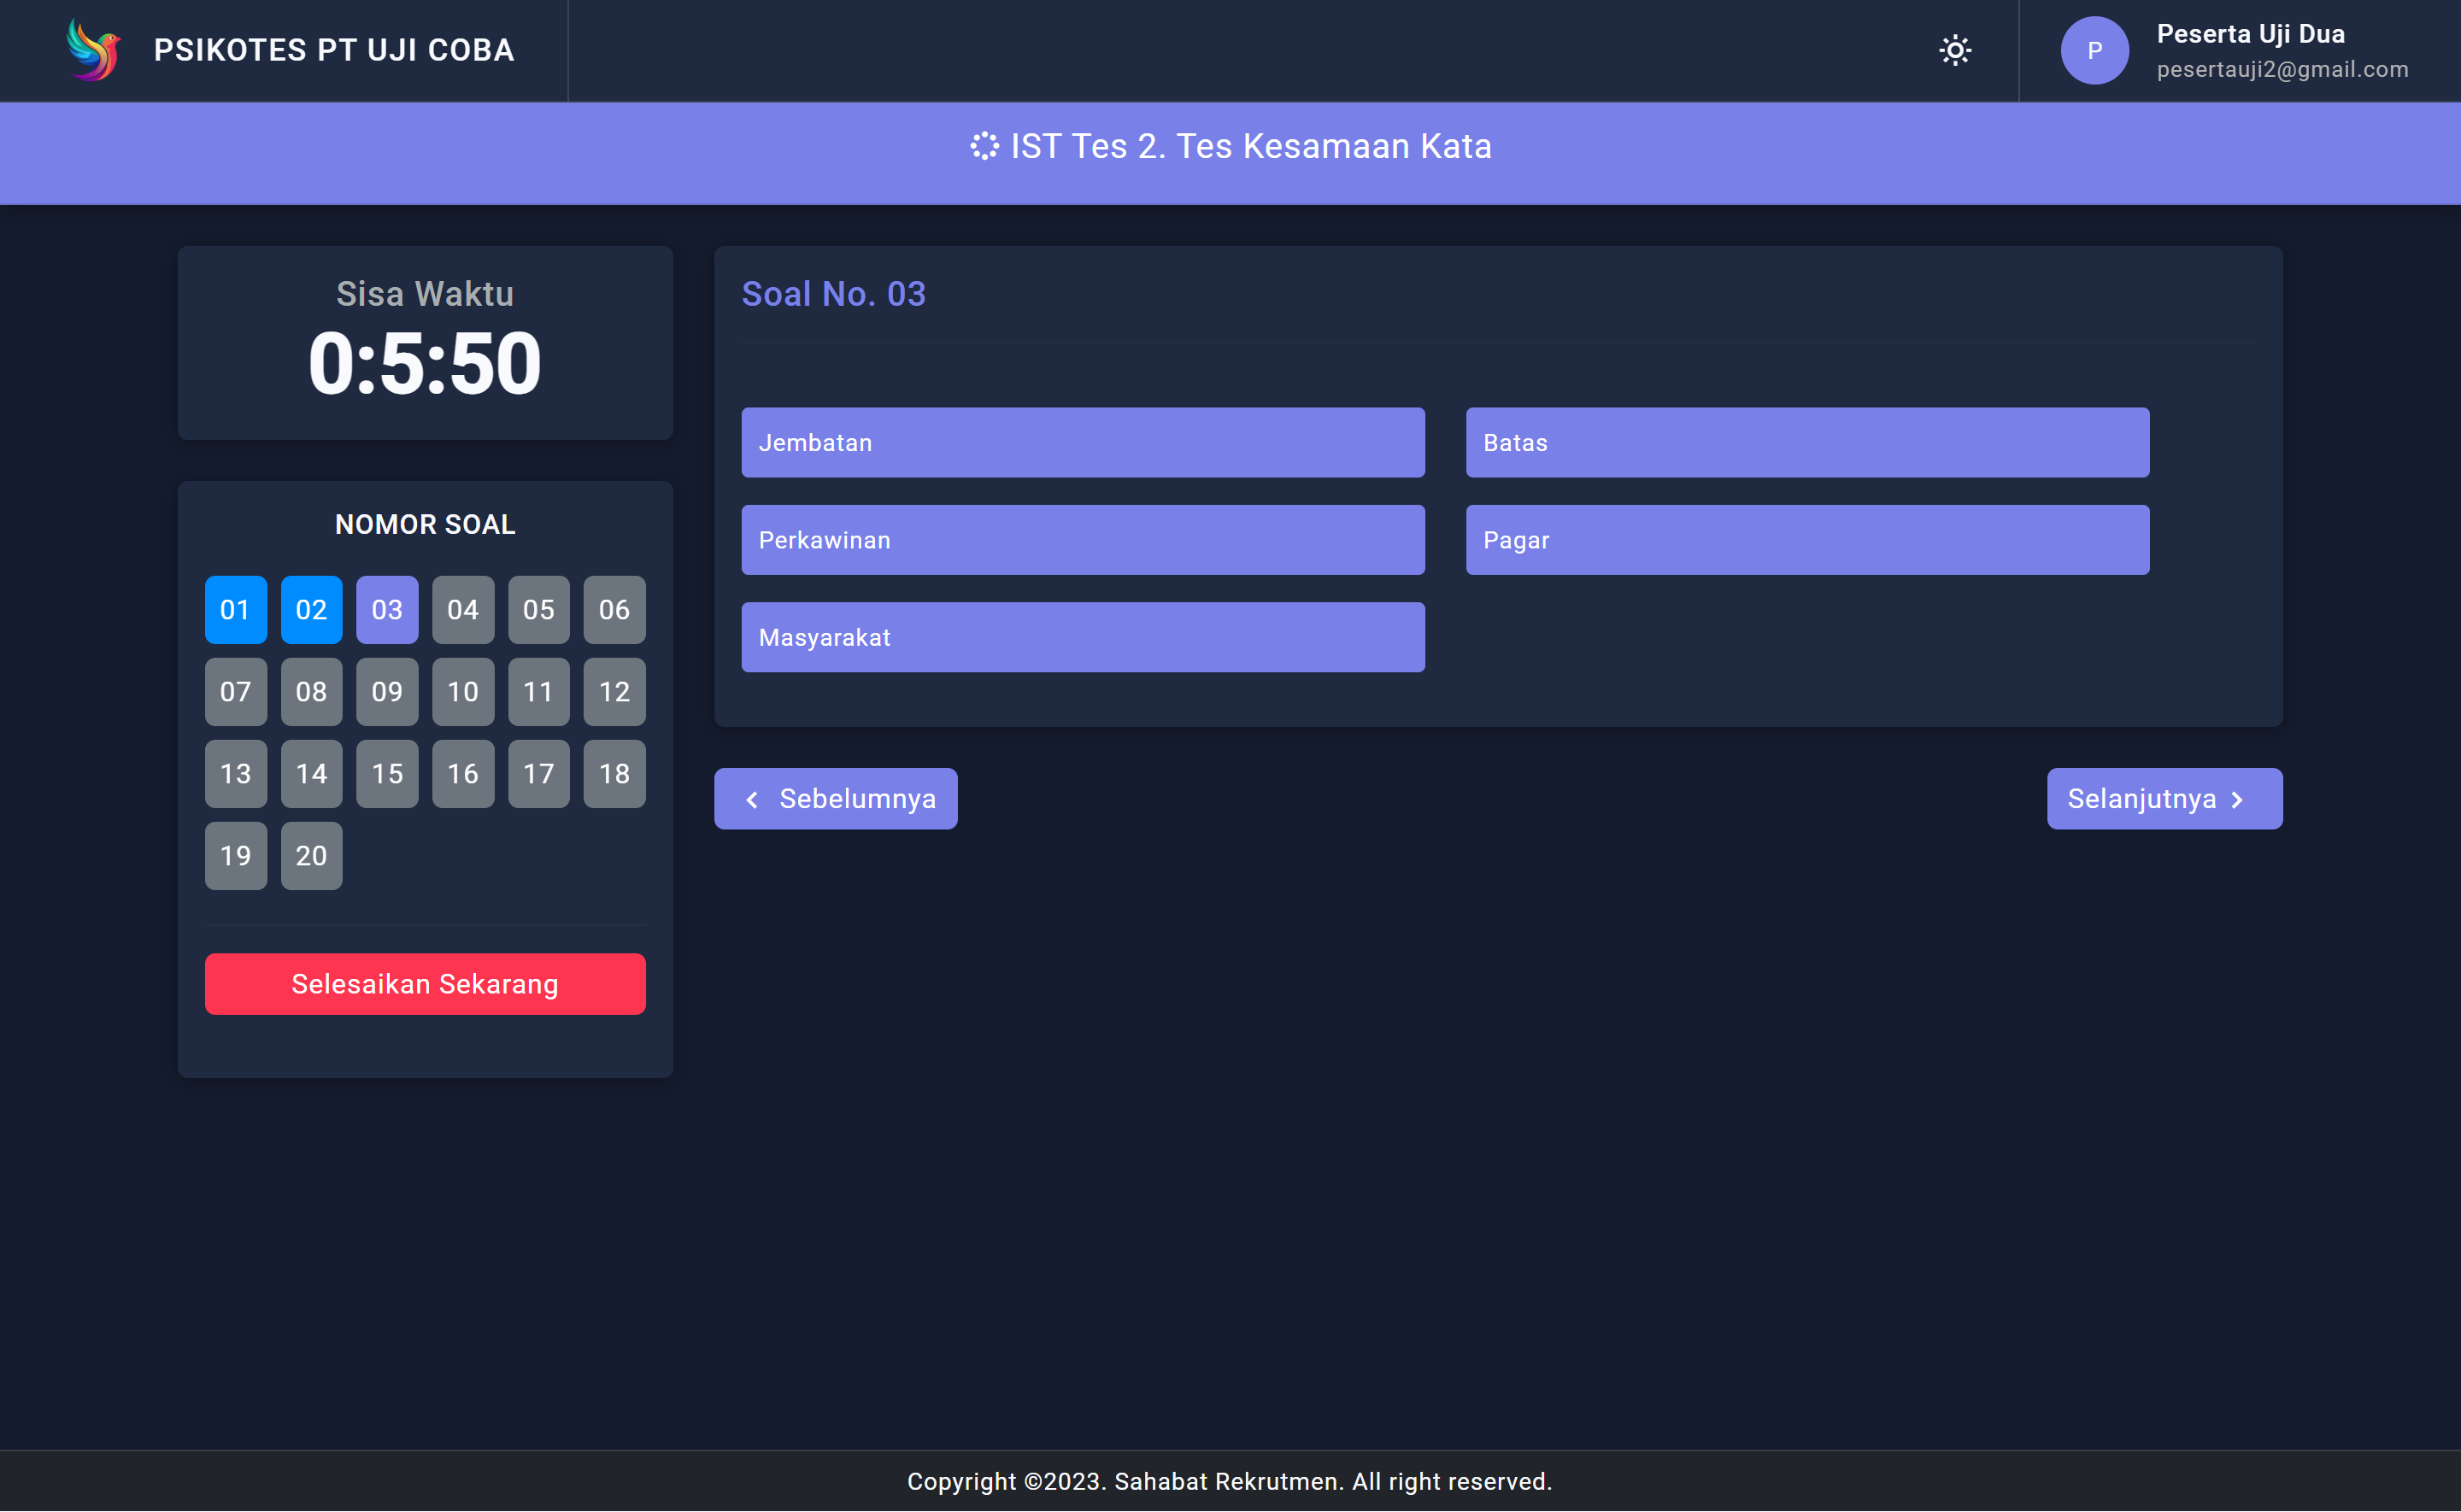Choose the Batas answer option
Viewport: 2461px width, 1512px height.
[1806, 442]
